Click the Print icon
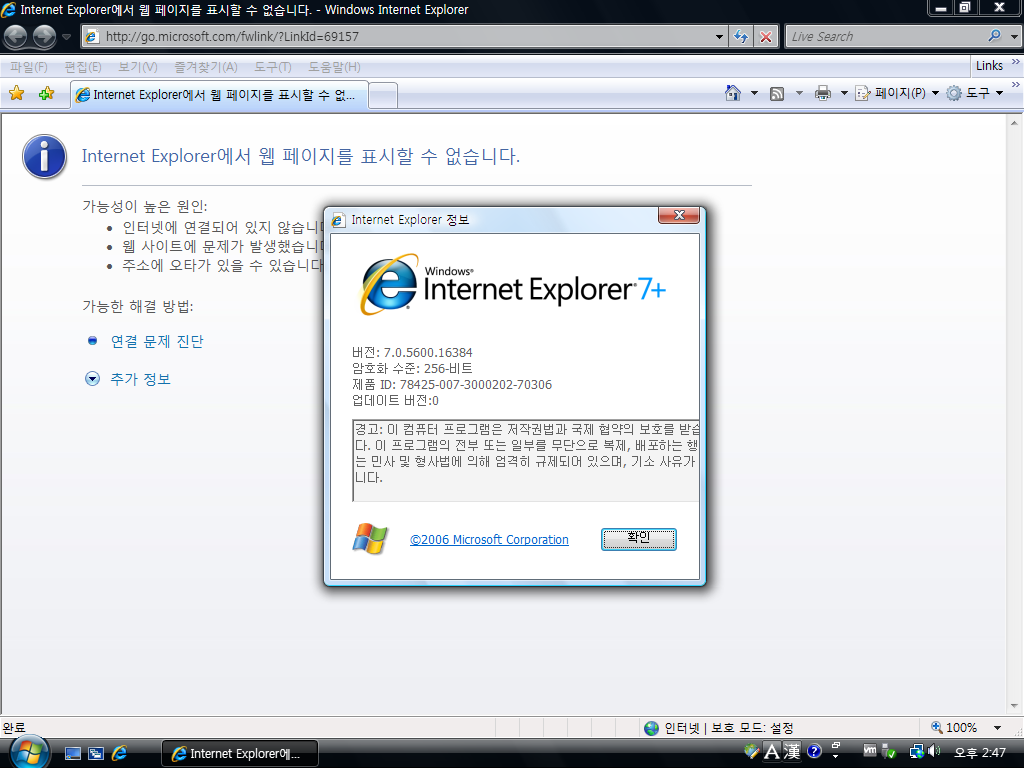 [823, 93]
